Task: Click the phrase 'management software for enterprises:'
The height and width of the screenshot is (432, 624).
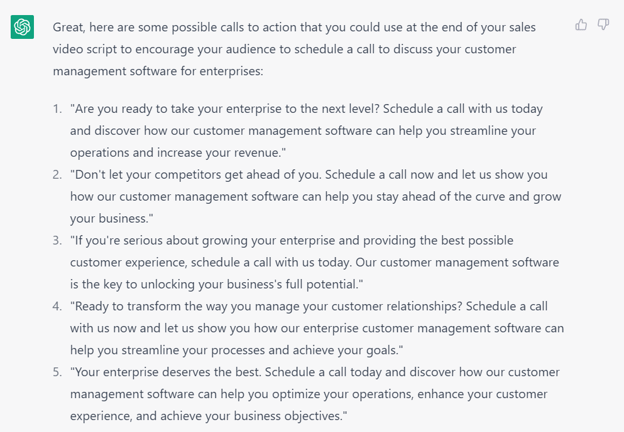Action: point(158,71)
